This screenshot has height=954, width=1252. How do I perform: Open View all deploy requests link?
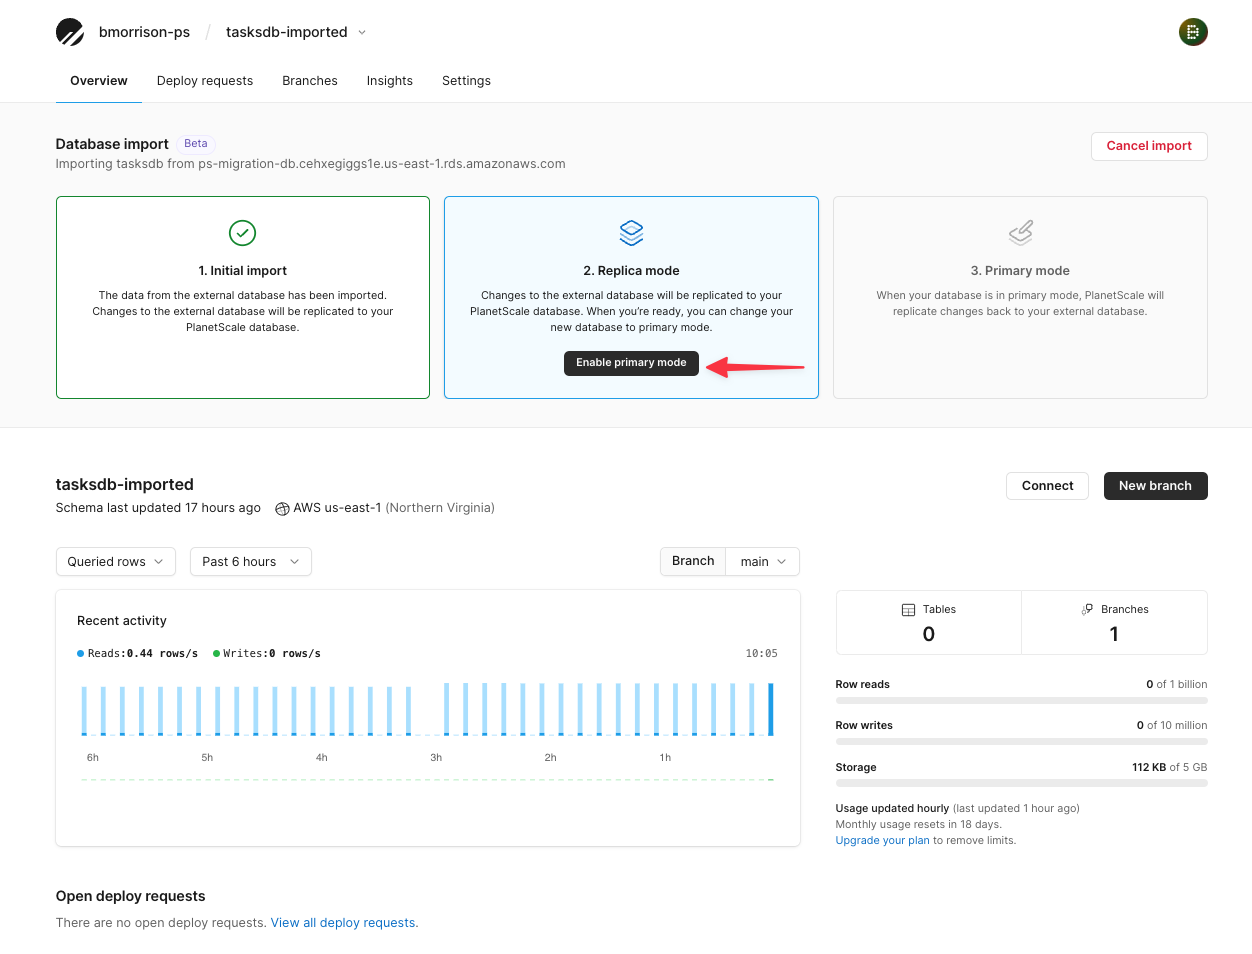[344, 923]
